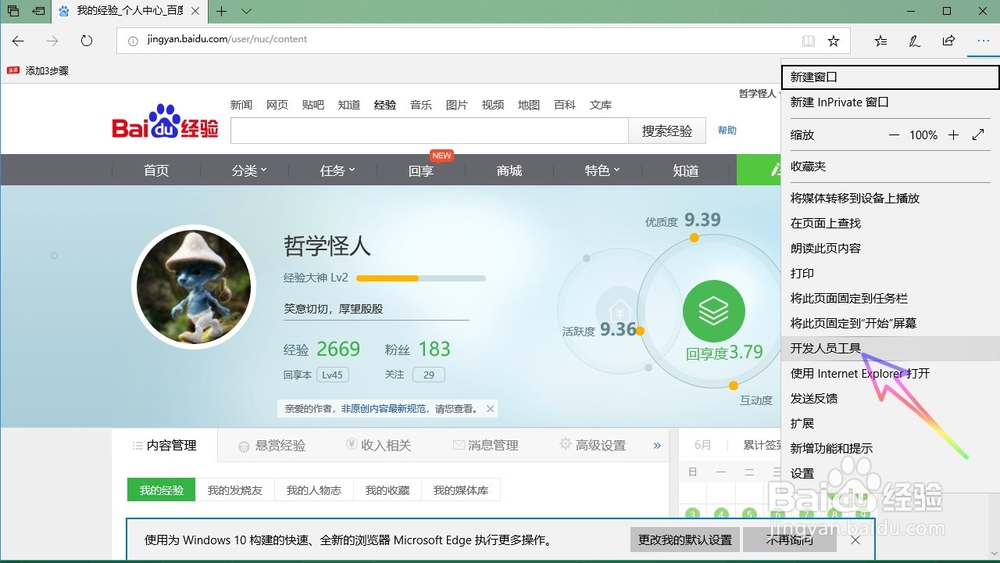Open 回享 navigation item with NEW badge
1000x563 pixels.
click(421, 170)
